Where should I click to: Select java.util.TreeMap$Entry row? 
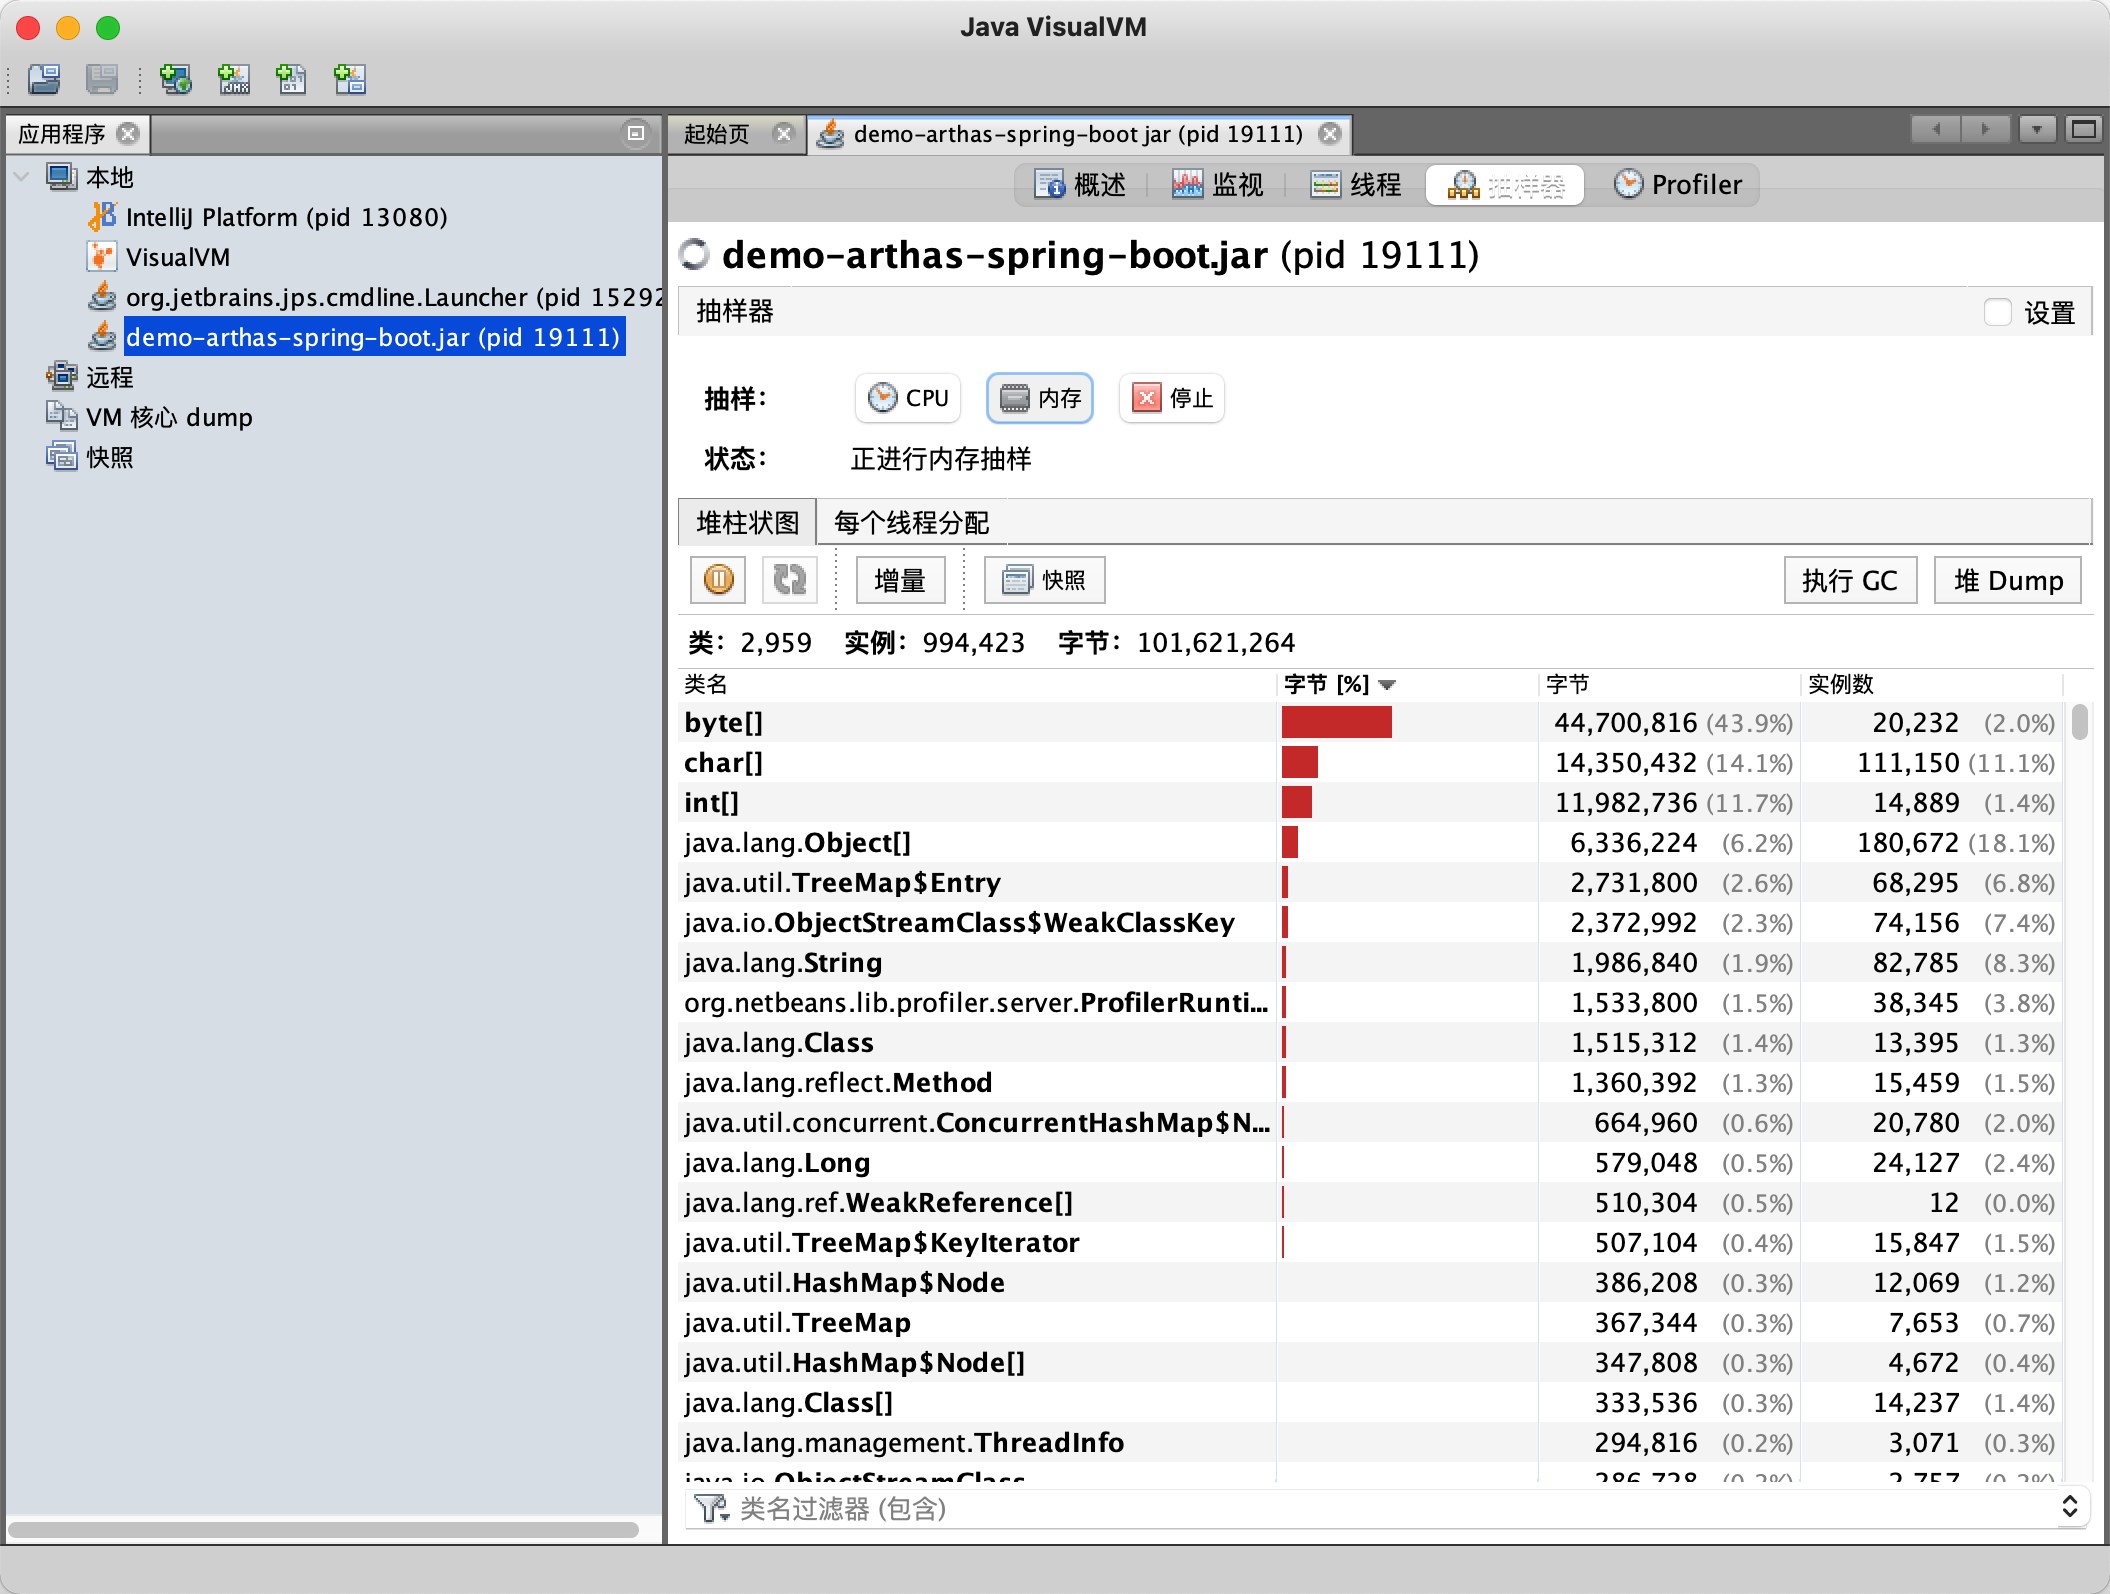click(x=1370, y=882)
